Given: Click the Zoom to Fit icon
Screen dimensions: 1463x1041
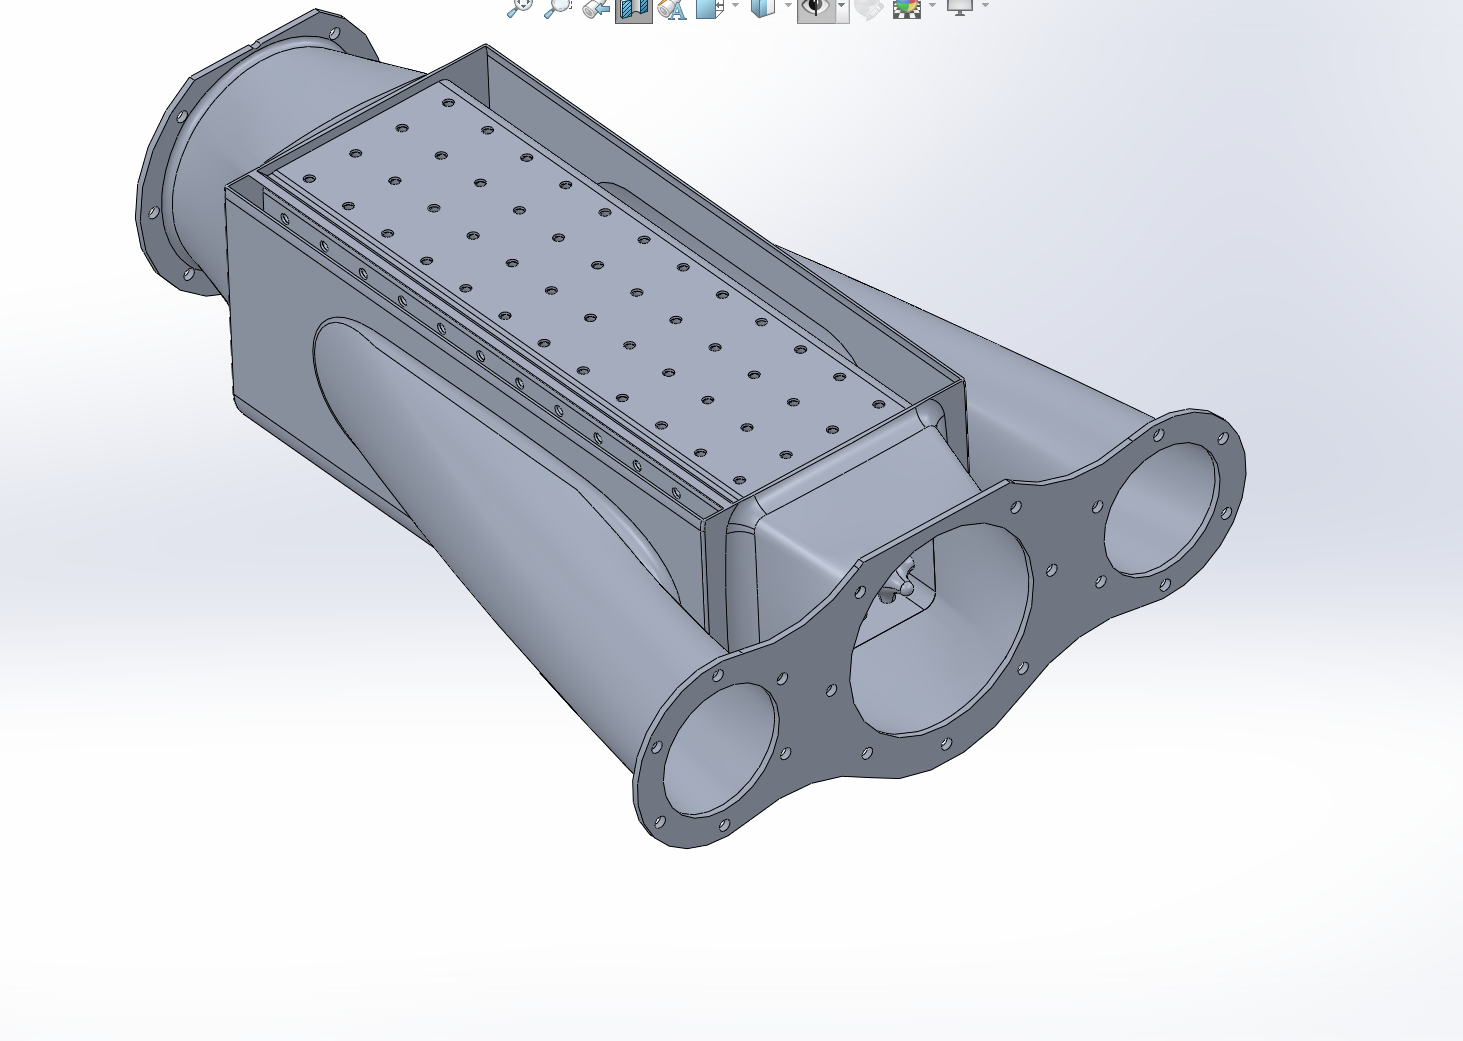Looking at the screenshot, I should 520,8.
